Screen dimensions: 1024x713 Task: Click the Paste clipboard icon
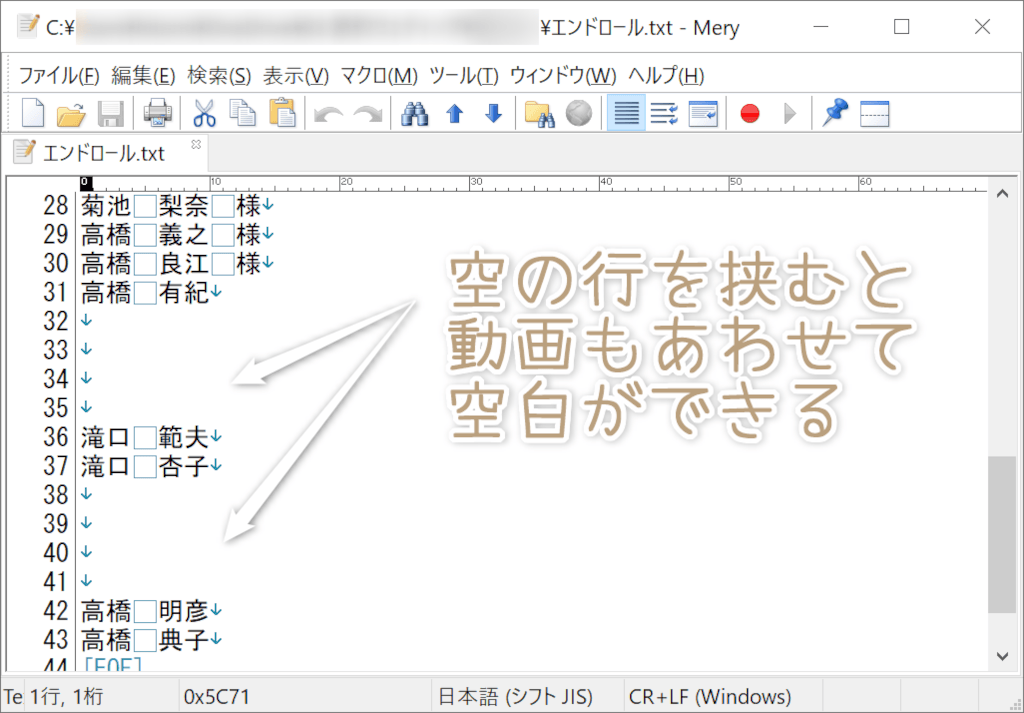[283, 113]
